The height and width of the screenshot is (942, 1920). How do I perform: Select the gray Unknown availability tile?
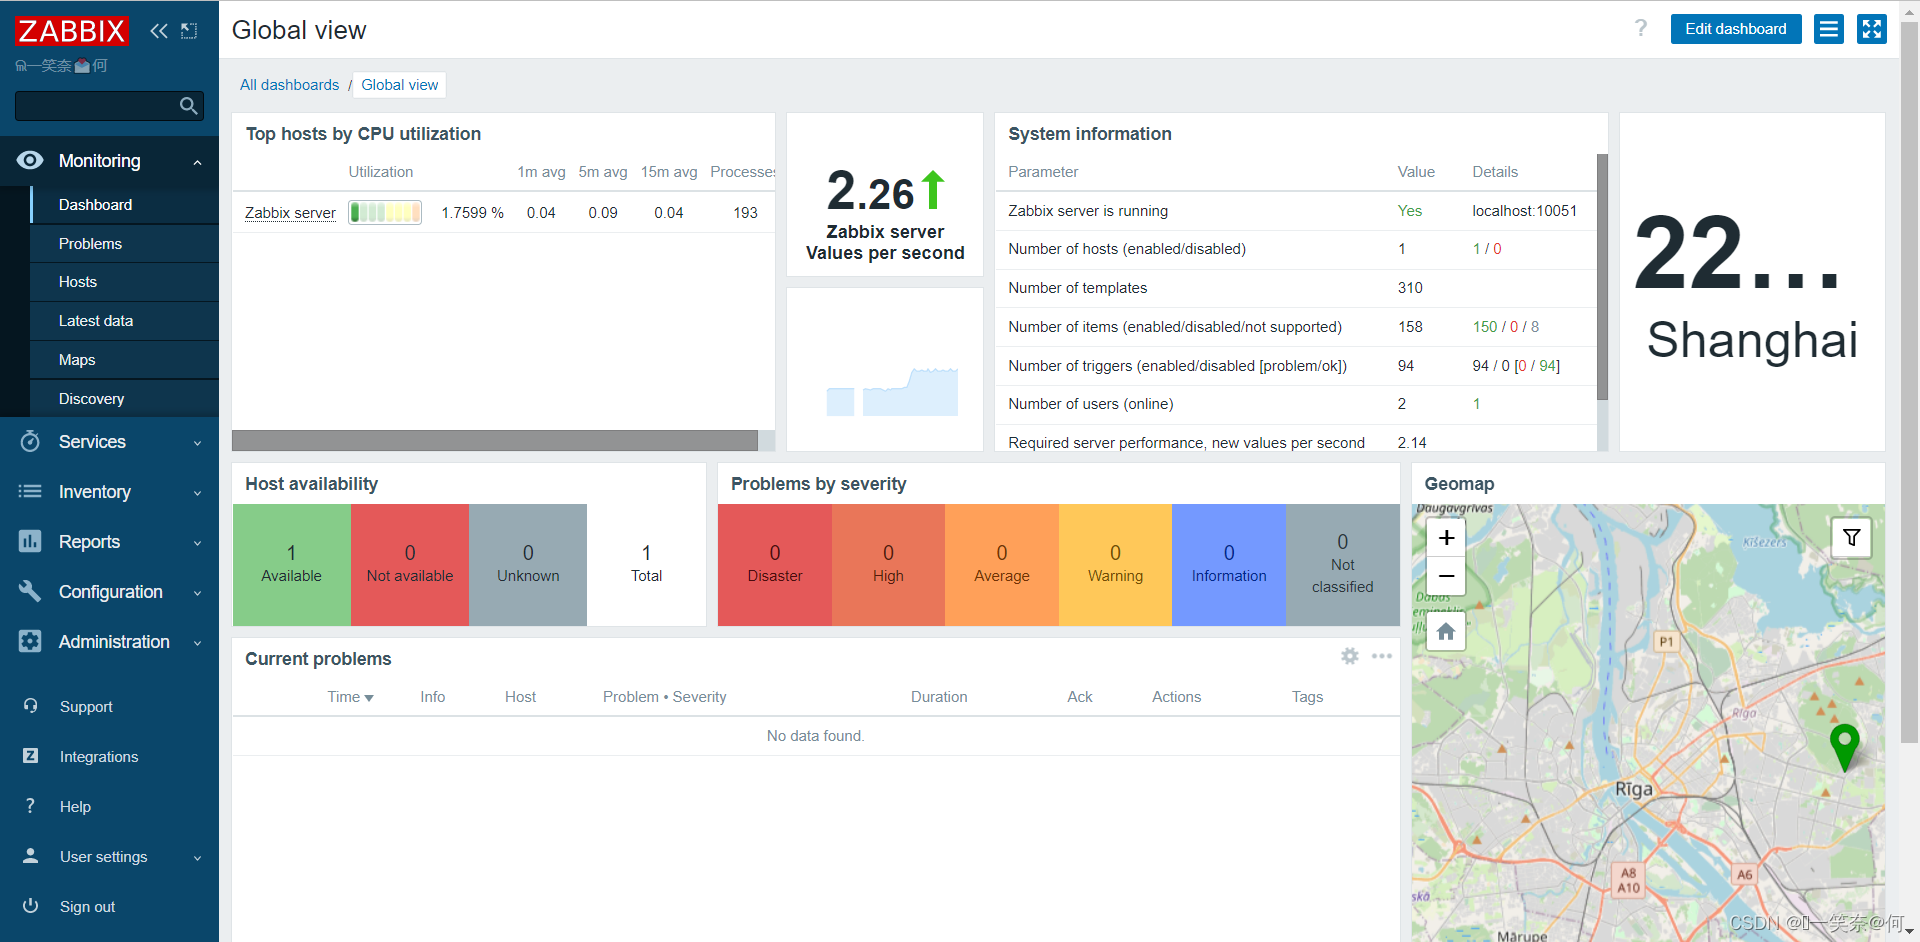(528, 565)
